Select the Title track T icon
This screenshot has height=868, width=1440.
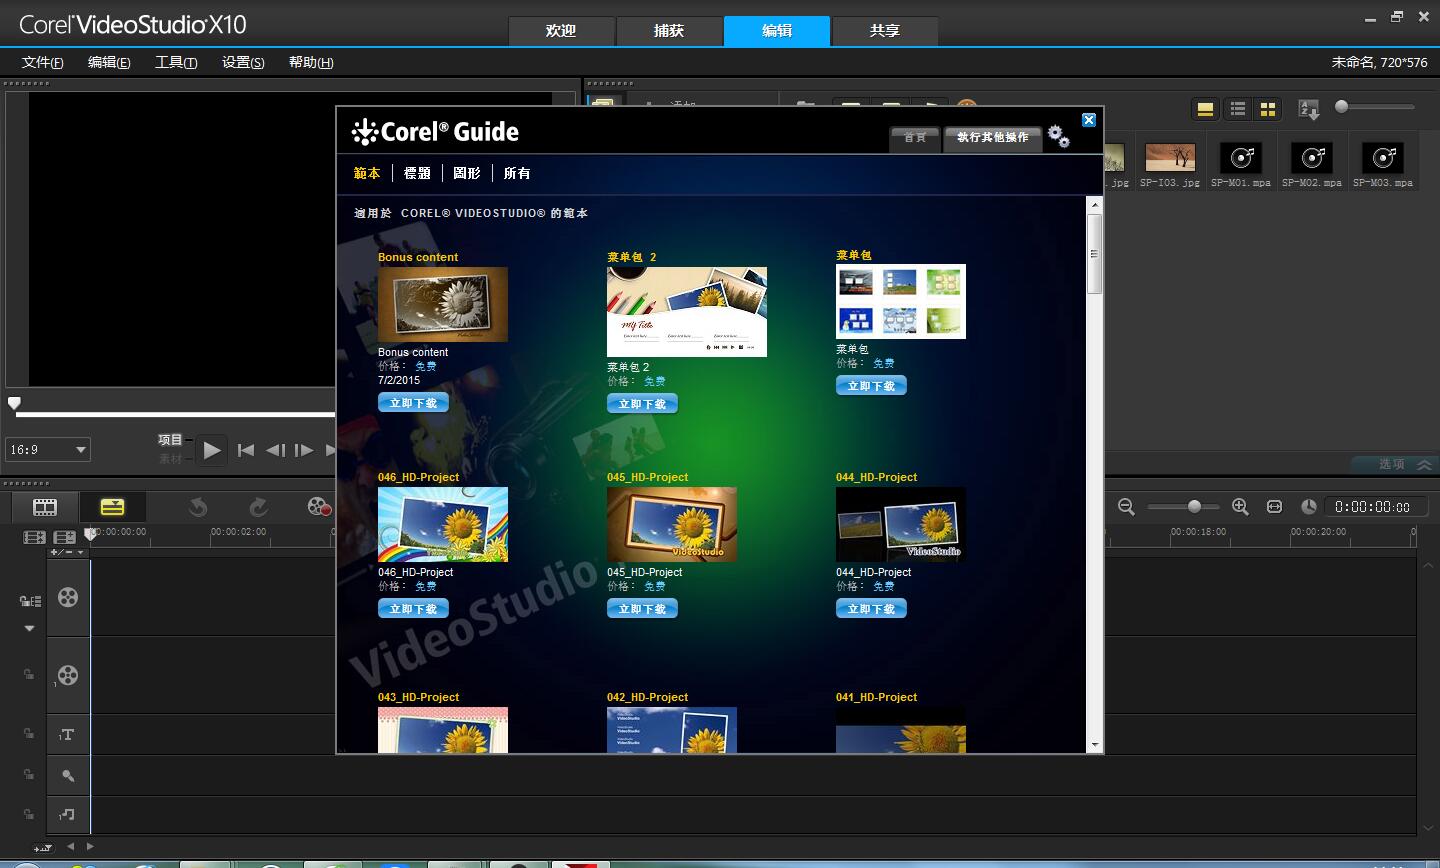[67, 735]
